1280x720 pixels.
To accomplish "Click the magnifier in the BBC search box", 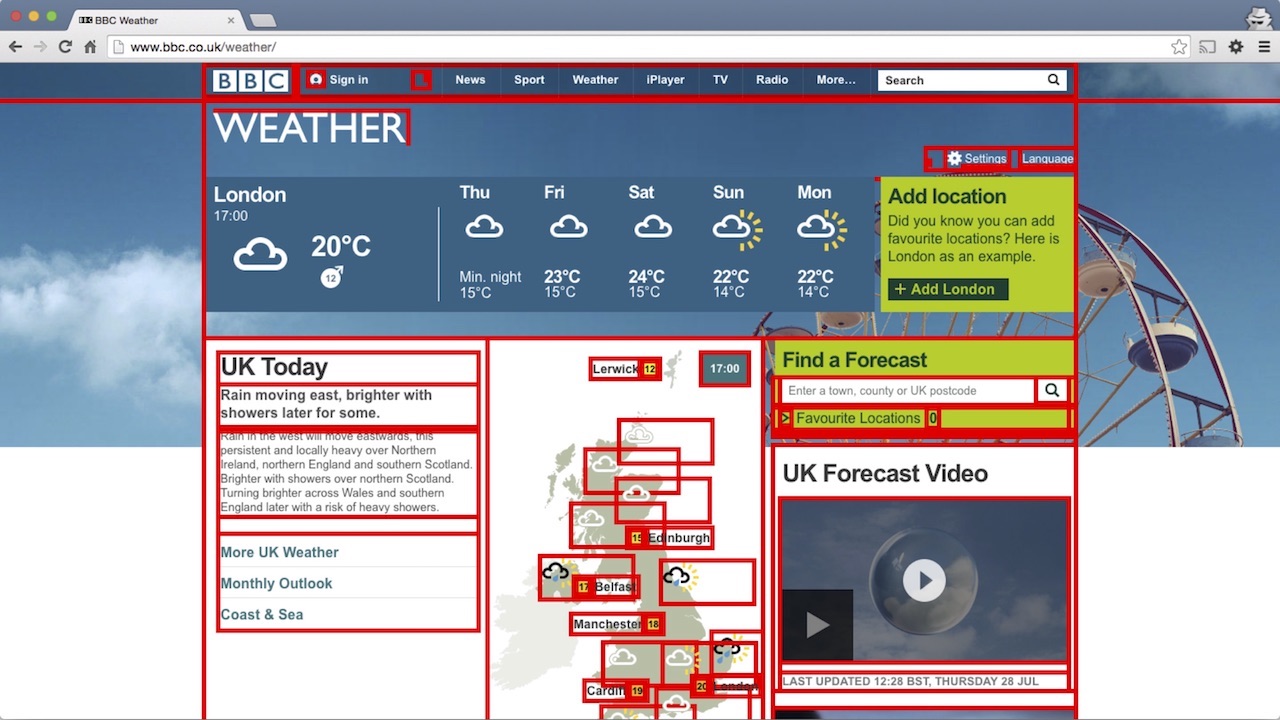I will pyautogui.click(x=1054, y=80).
